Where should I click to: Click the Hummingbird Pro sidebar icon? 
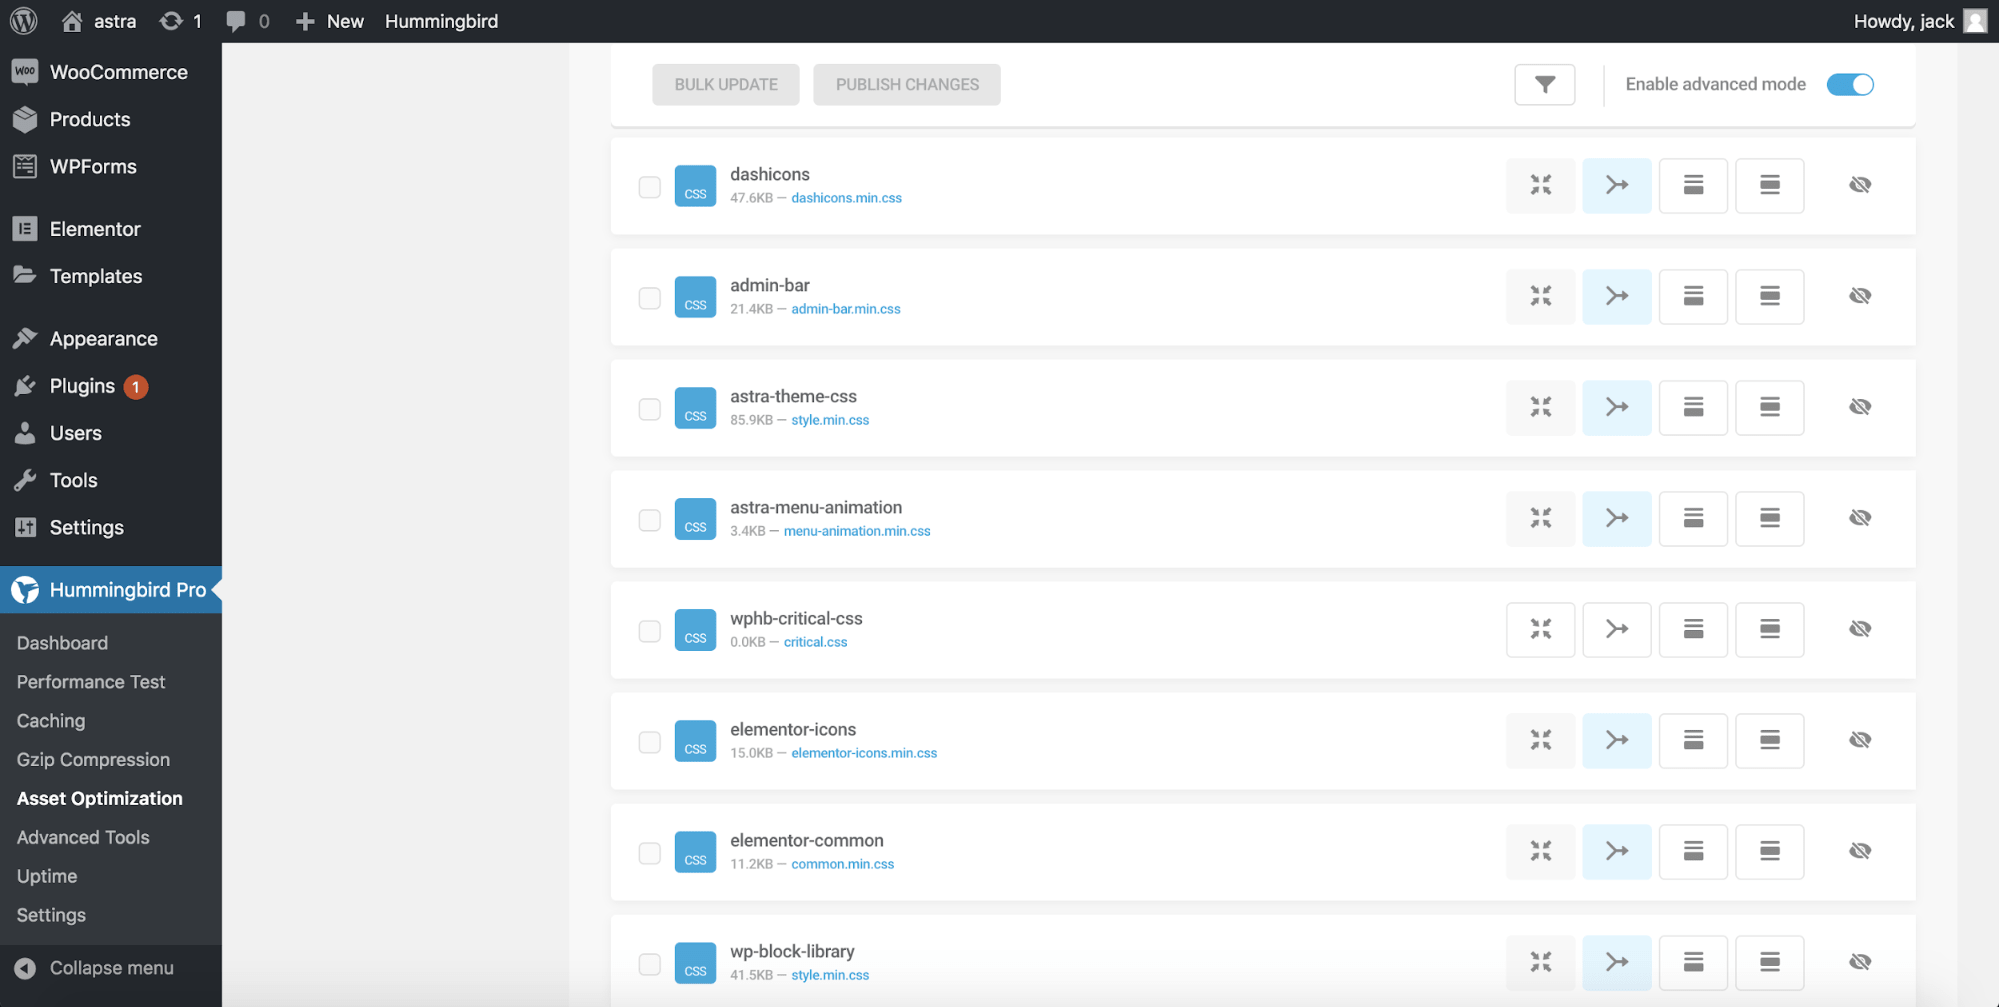tap(26, 590)
